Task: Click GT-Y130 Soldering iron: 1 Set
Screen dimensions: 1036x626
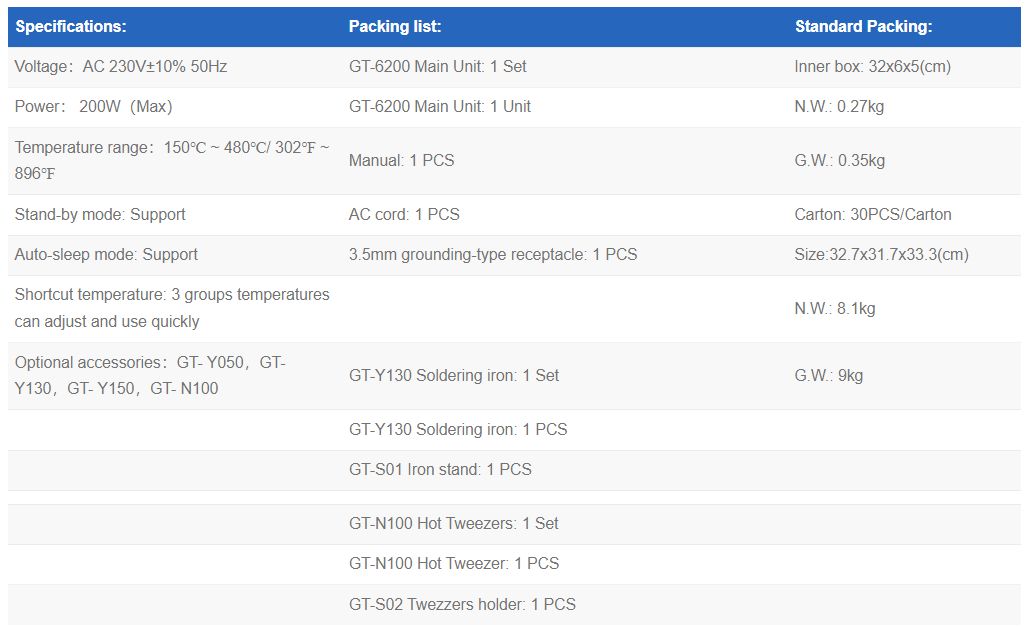Action: [x=454, y=376]
